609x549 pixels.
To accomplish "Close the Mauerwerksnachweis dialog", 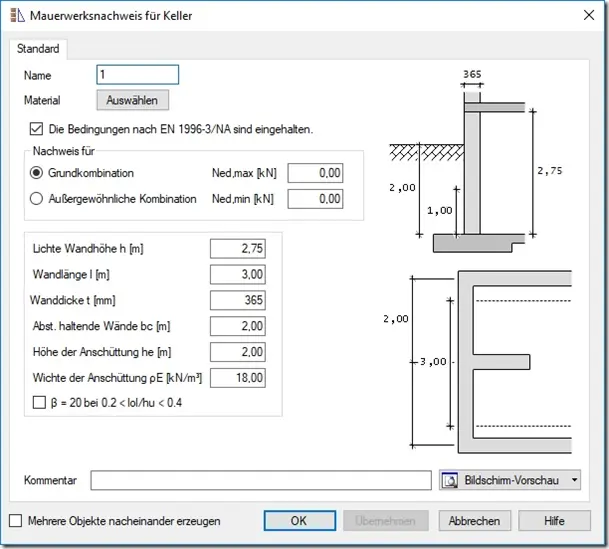I will (589, 15).
